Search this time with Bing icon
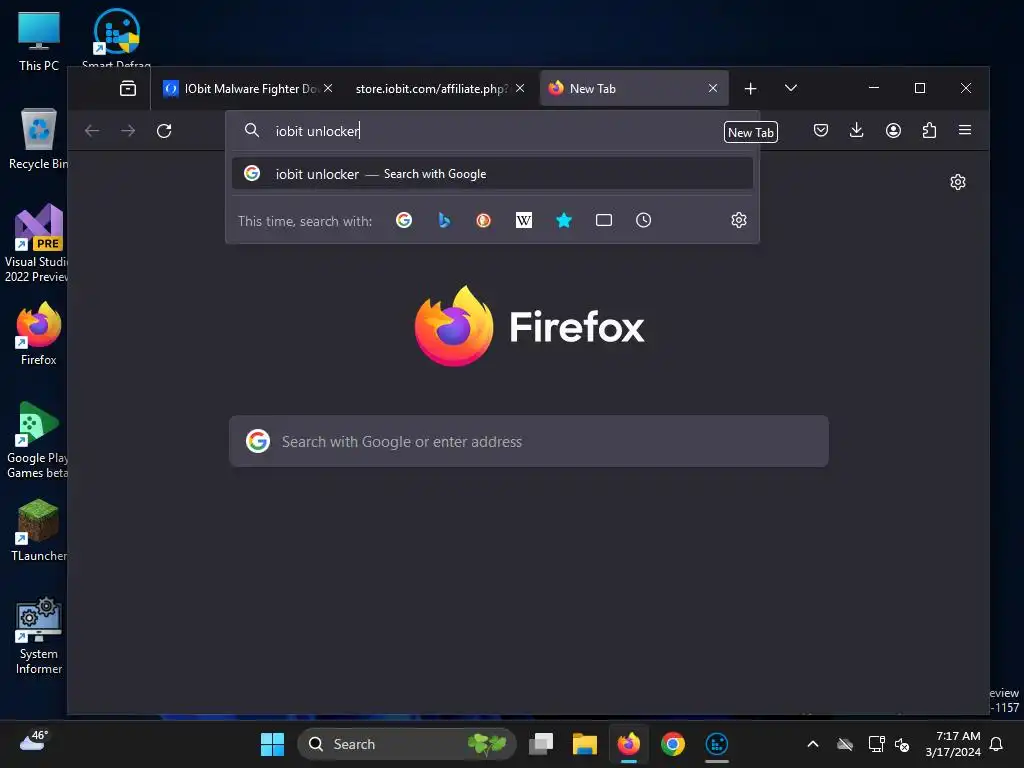Screen dimensions: 1024x768 (444, 220)
